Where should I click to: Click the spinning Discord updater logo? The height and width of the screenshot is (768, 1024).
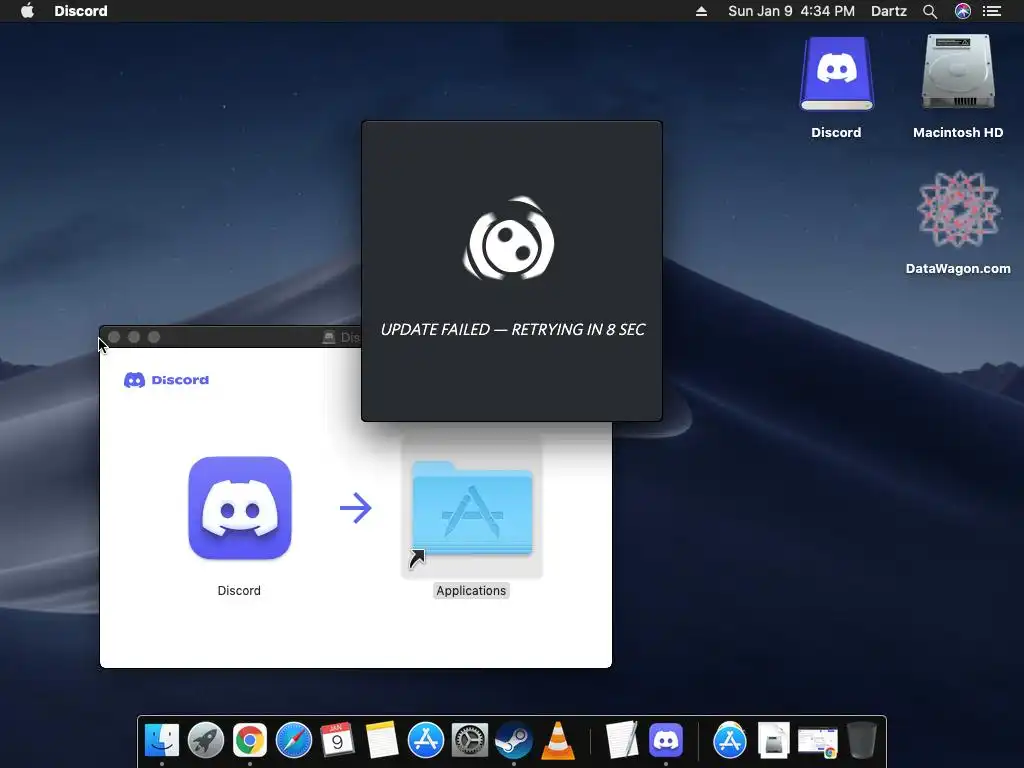click(x=509, y=239)
